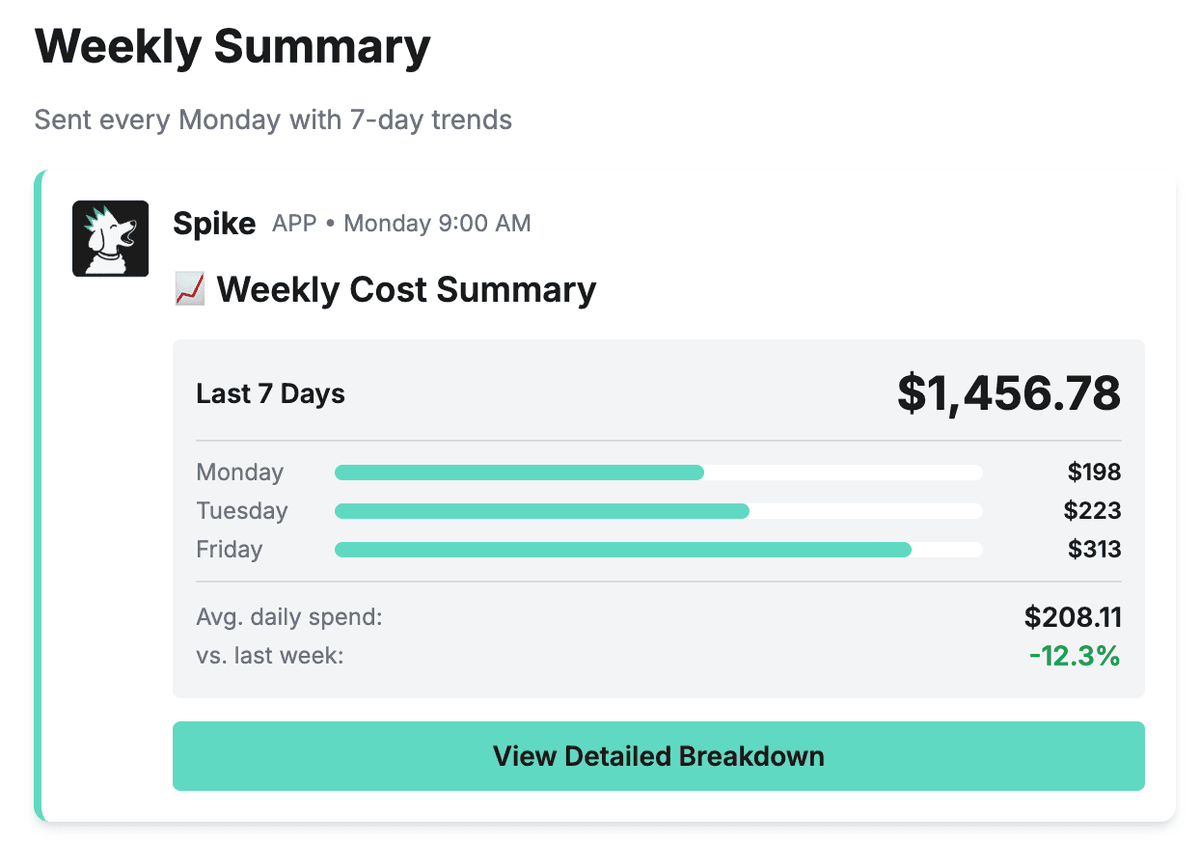The width and height of the screenshot is (1200, 864).
Task: Click the $1,456.78 total amount
Action: click(x=1009, y=393)
